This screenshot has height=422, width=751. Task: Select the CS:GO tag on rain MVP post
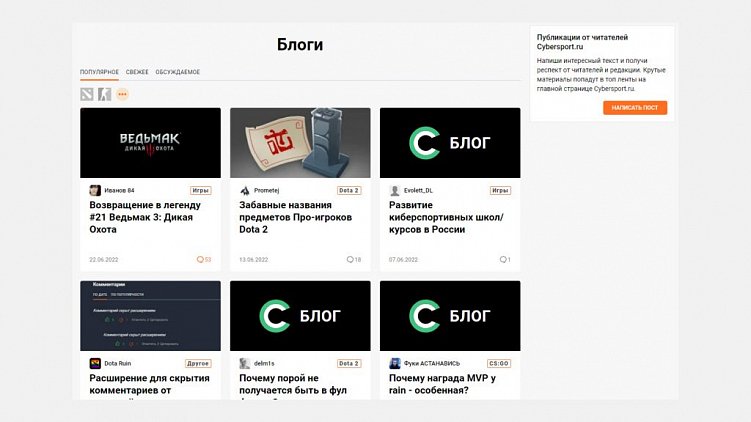[499, 364]
